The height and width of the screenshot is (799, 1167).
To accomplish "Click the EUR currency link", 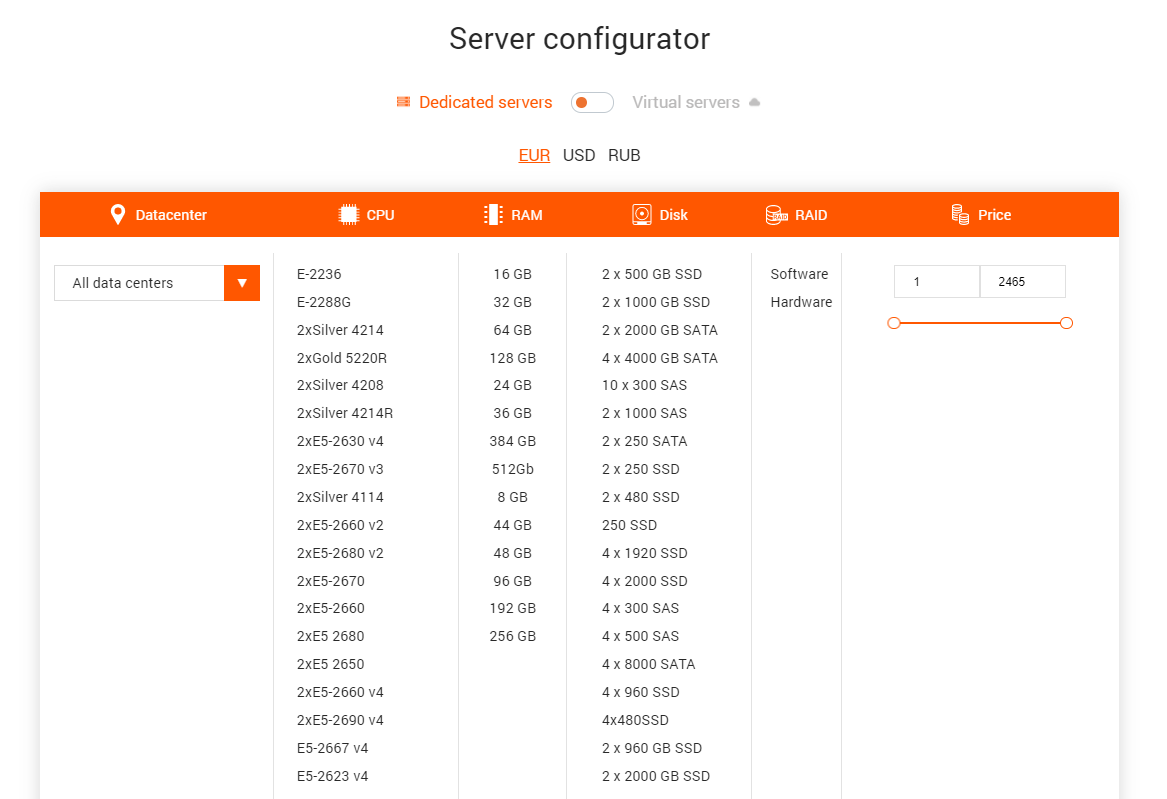I will (534, 155).
